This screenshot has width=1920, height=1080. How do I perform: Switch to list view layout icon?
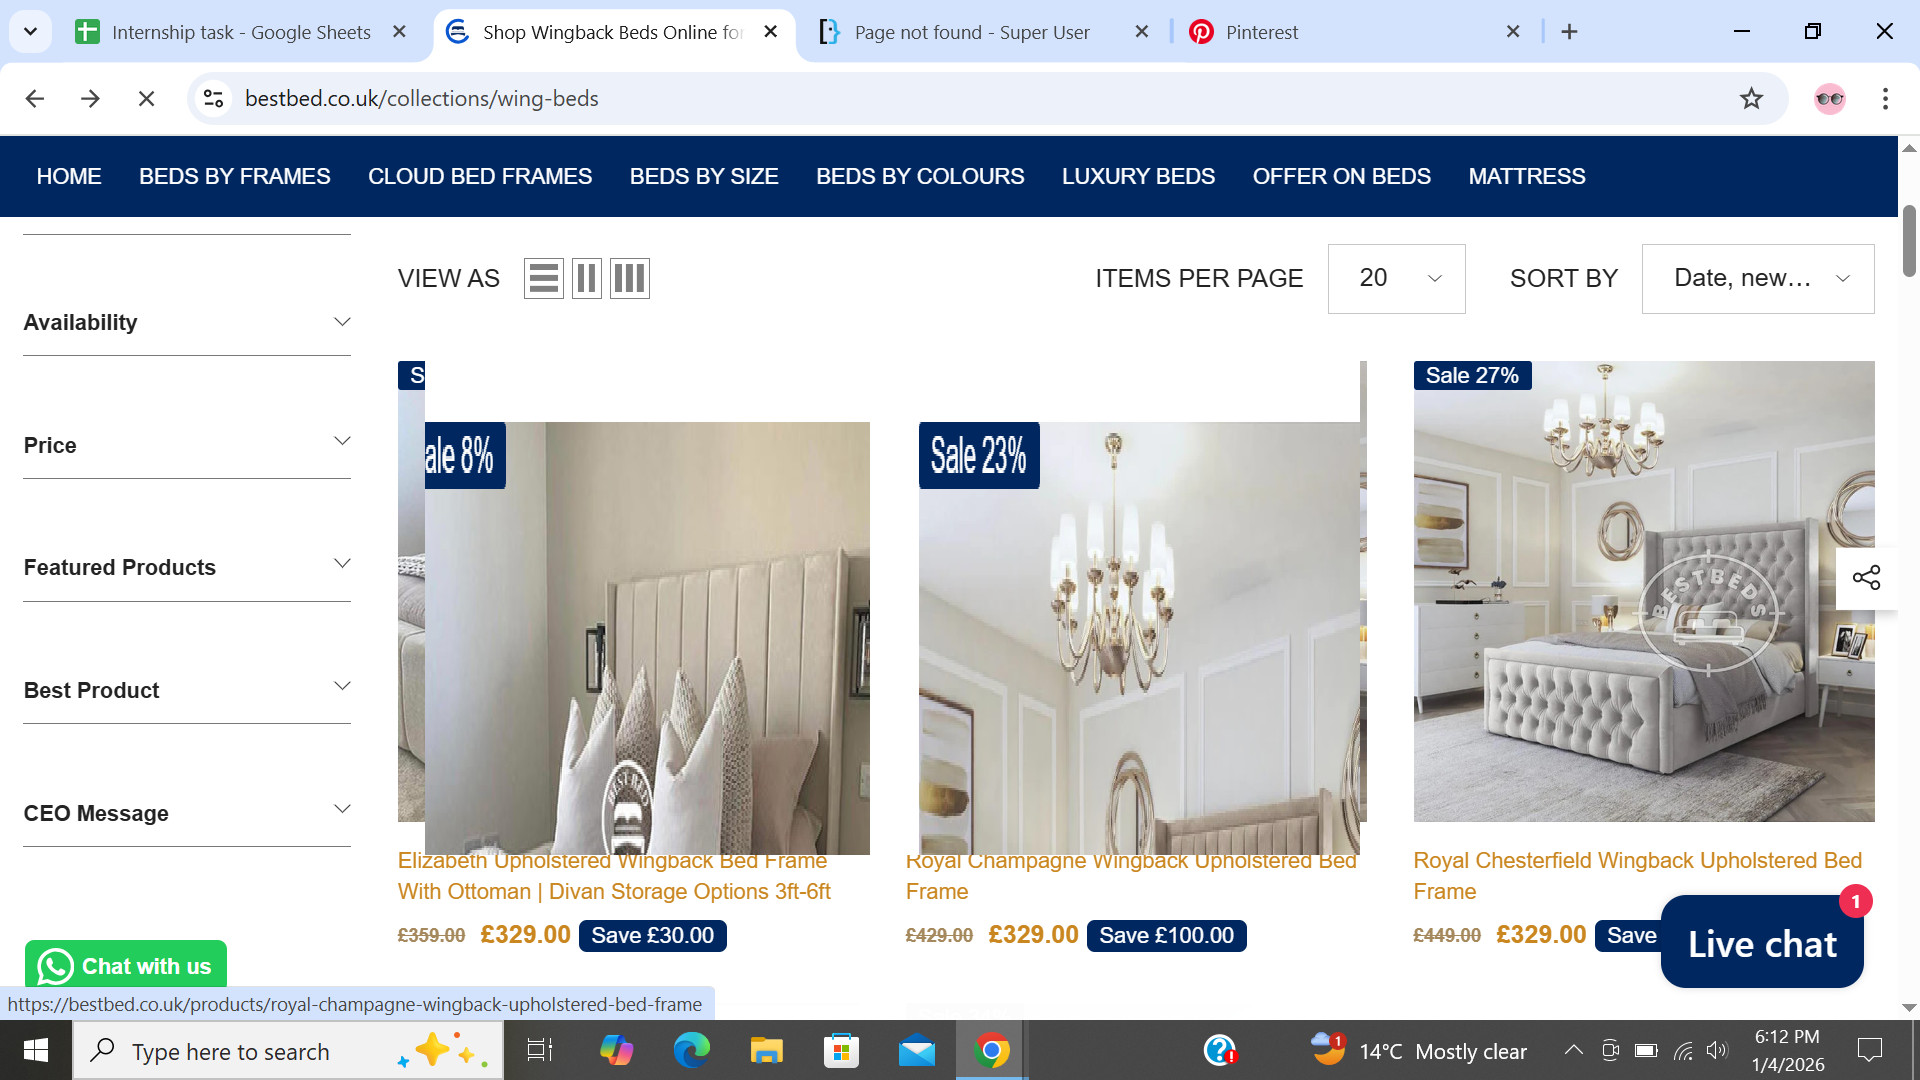[x=543, y=278]
